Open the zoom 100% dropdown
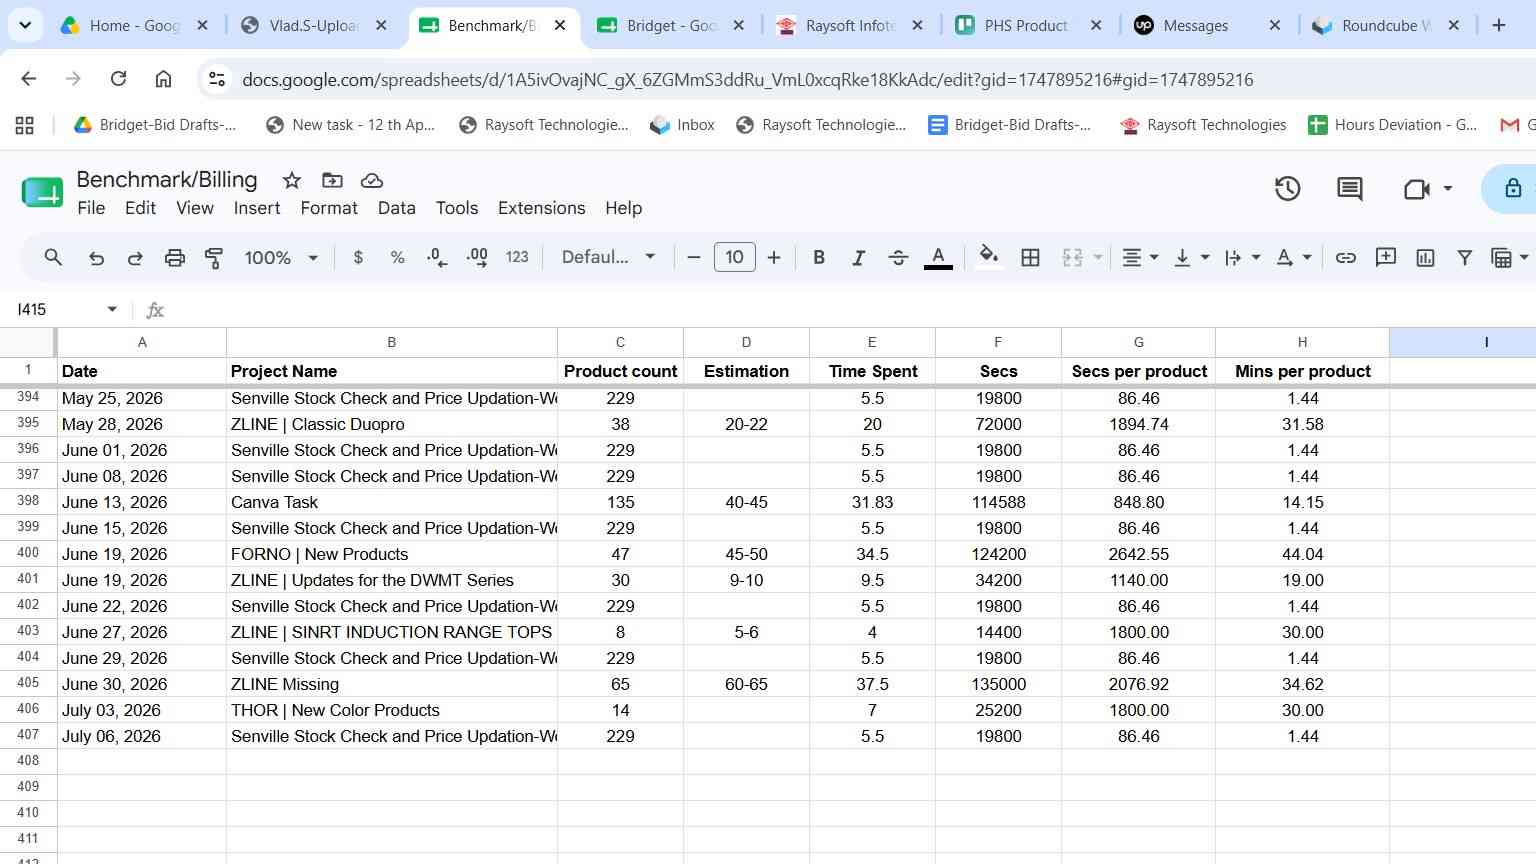The width and height of the screenshot is (1536, 864). 281,258
